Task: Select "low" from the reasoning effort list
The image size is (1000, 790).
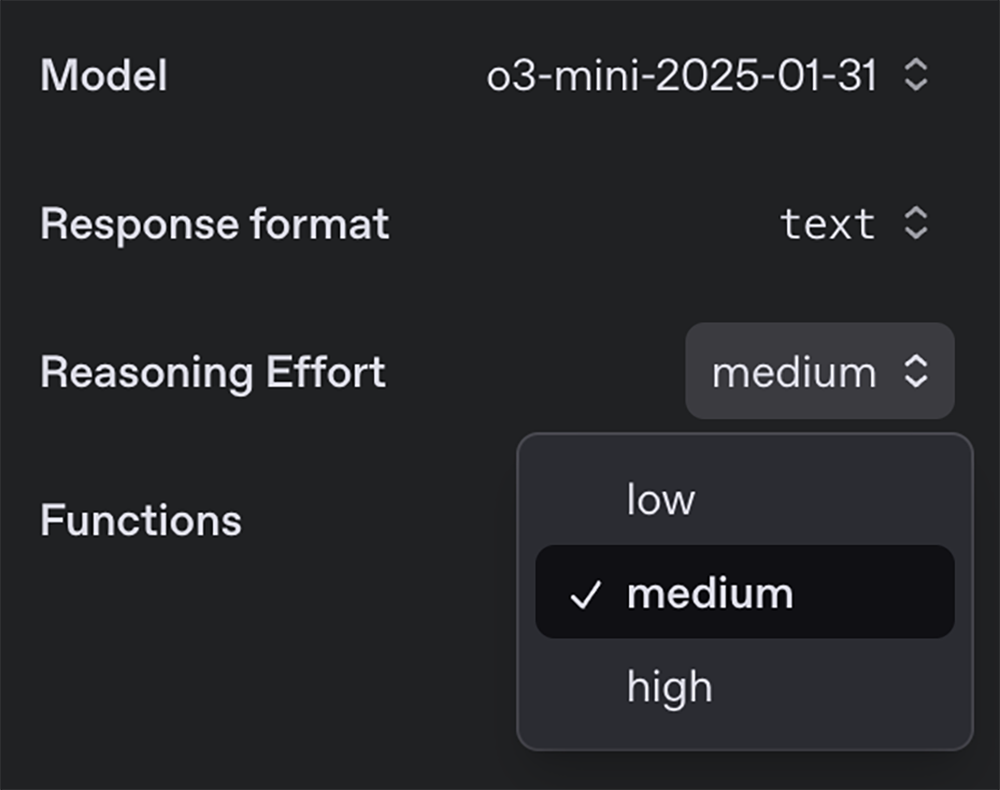Action: (x=660, y=499)
